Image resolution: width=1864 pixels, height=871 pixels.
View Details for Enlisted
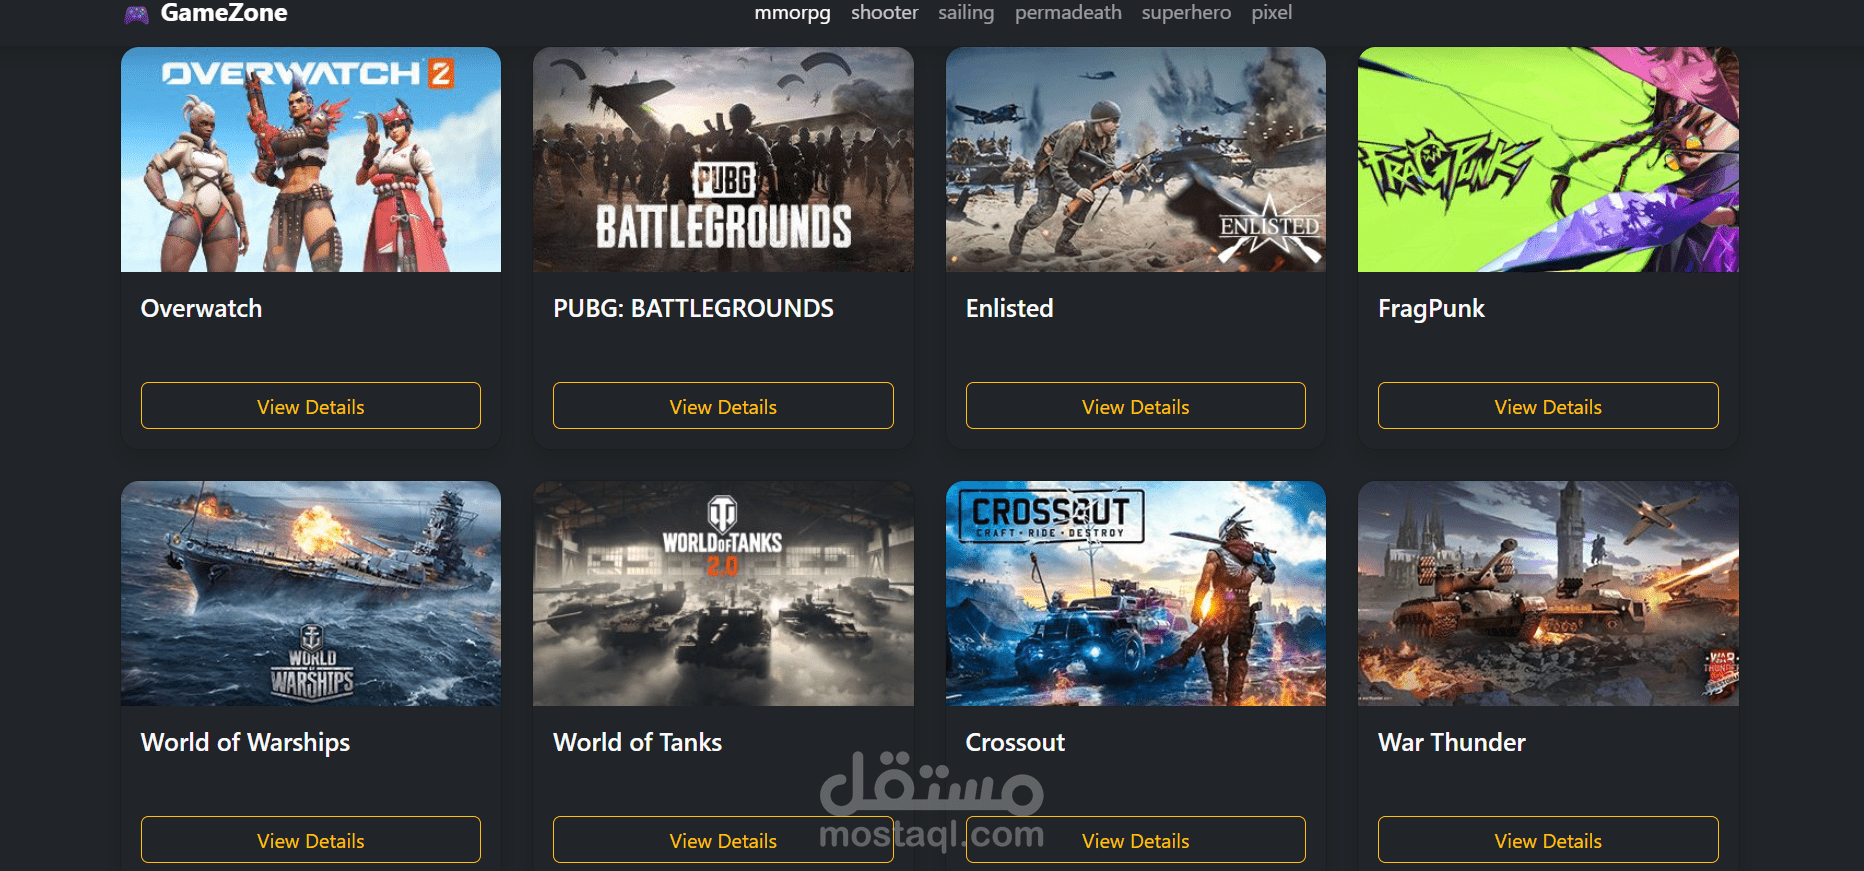(1136, 406)
